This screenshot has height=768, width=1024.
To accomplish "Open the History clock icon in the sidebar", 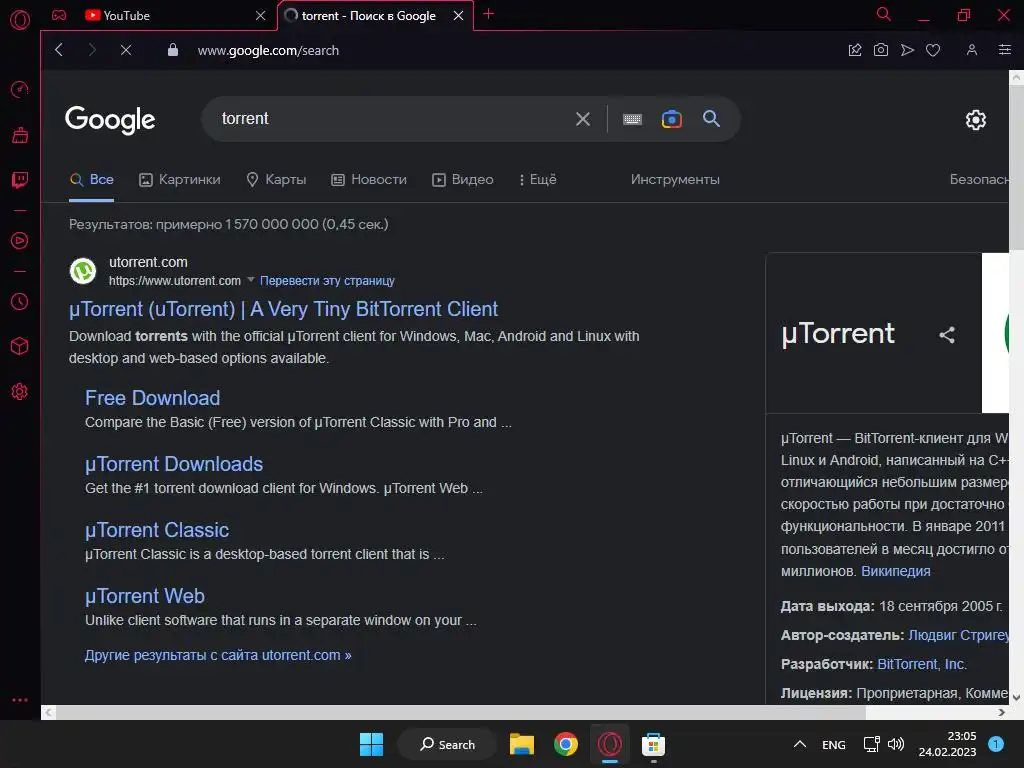I will pyautogui.click(x=20, y=301).
